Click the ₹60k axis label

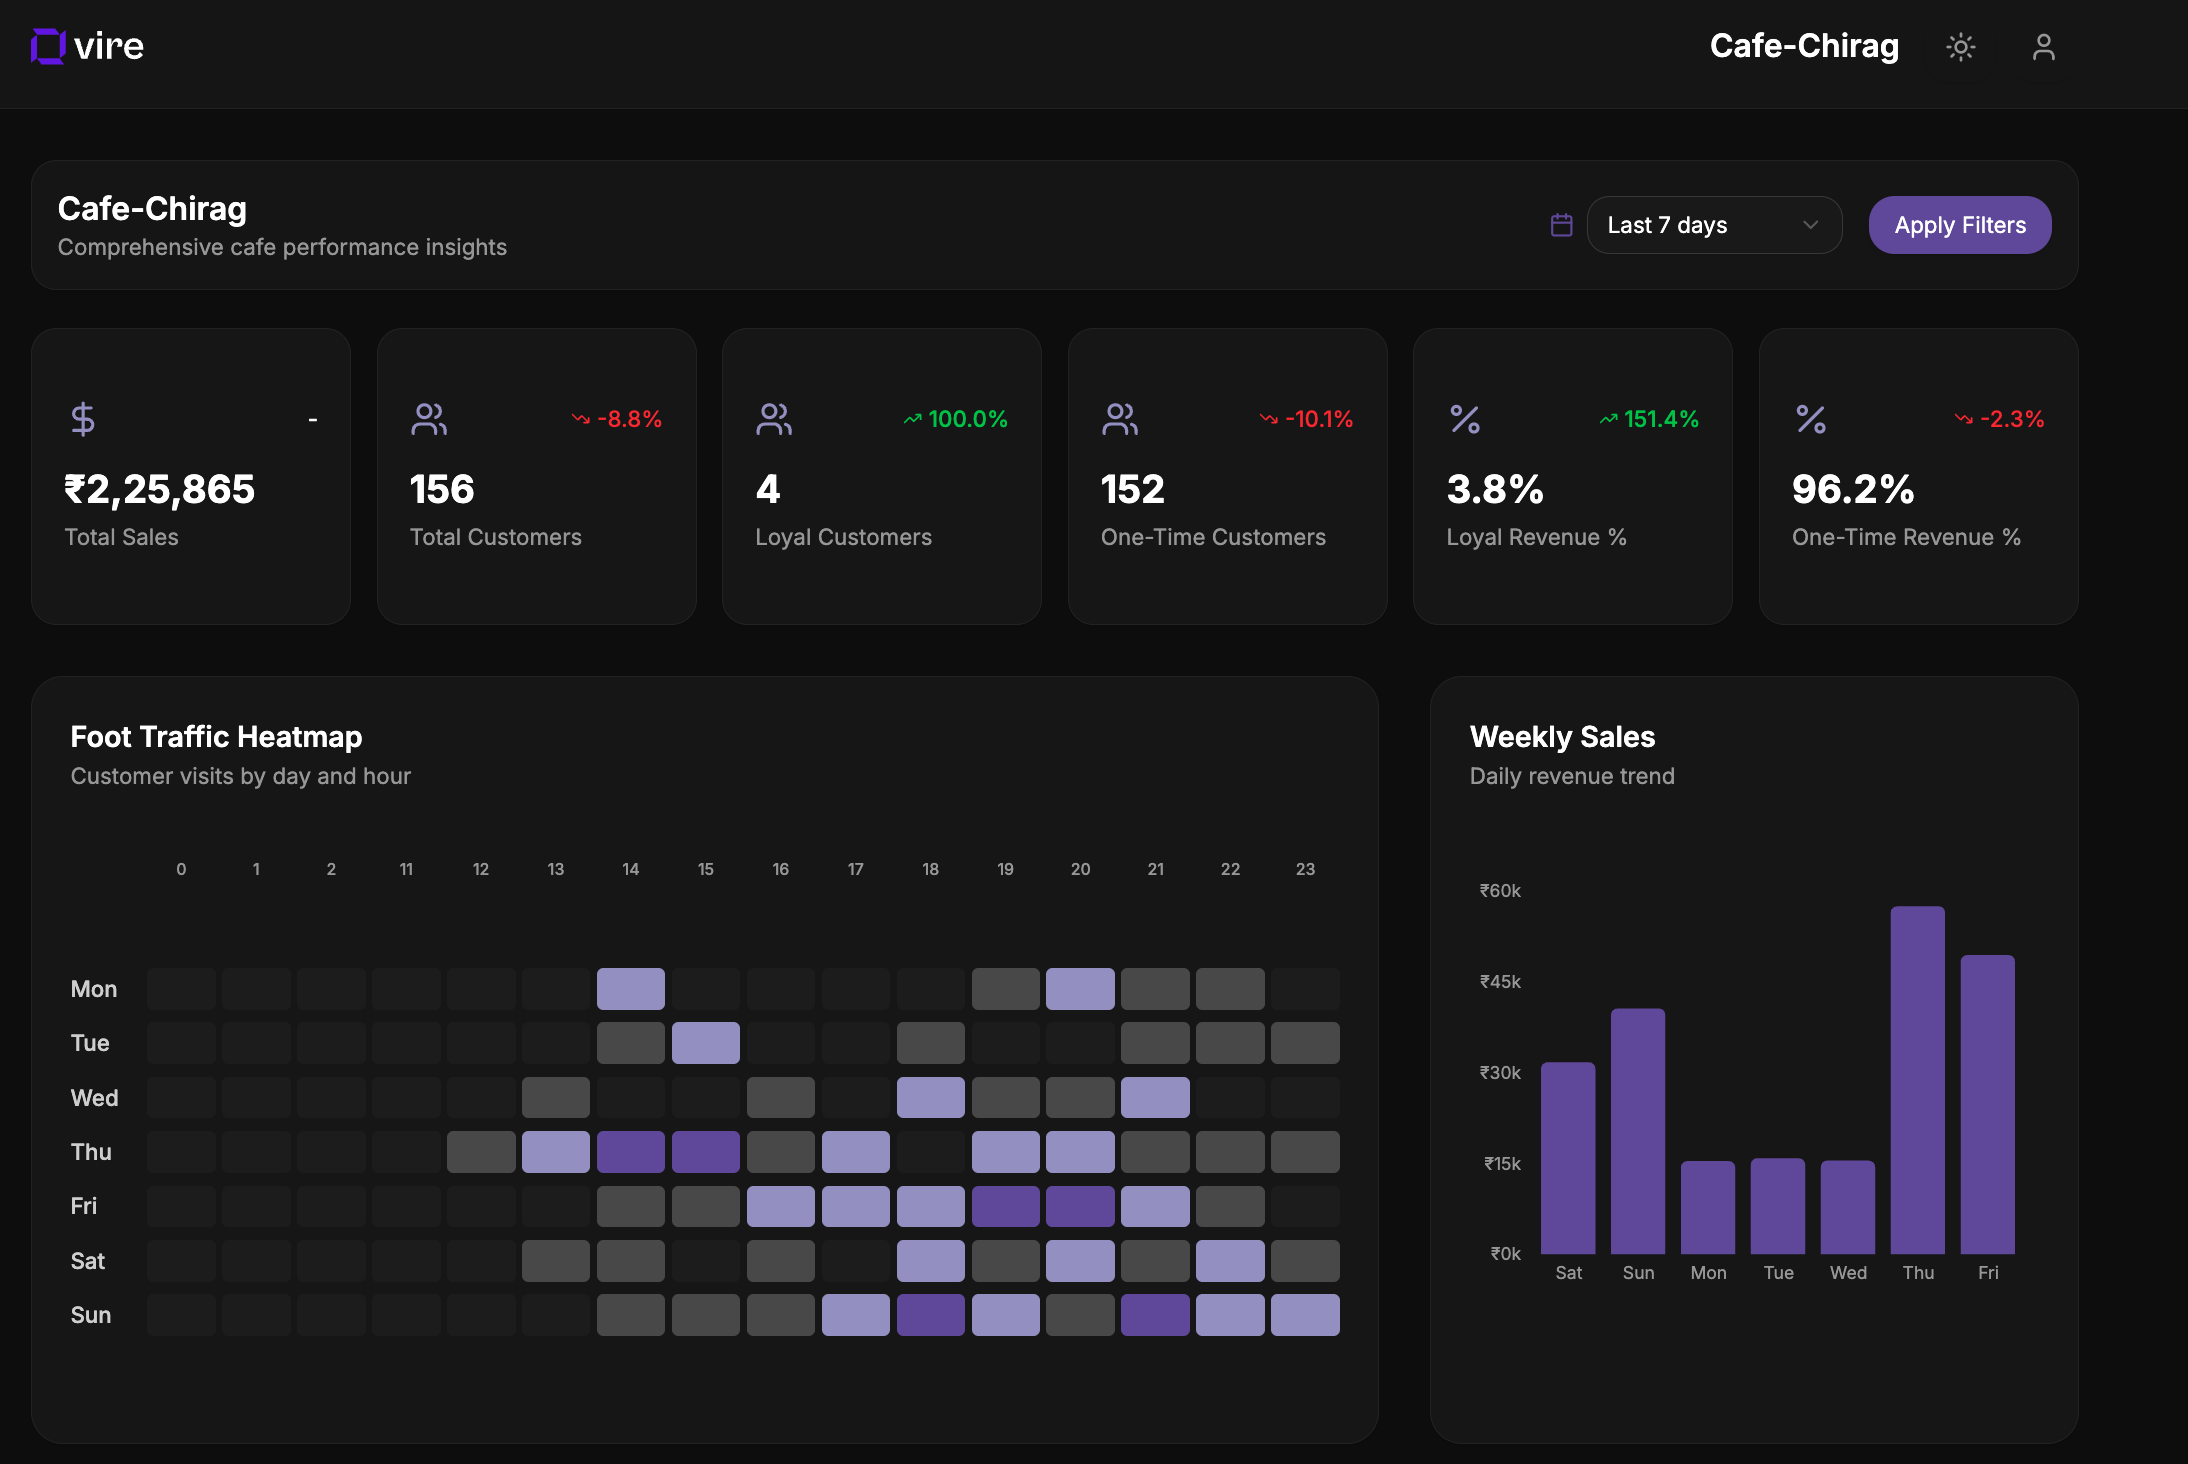(x=1500, y=890)
